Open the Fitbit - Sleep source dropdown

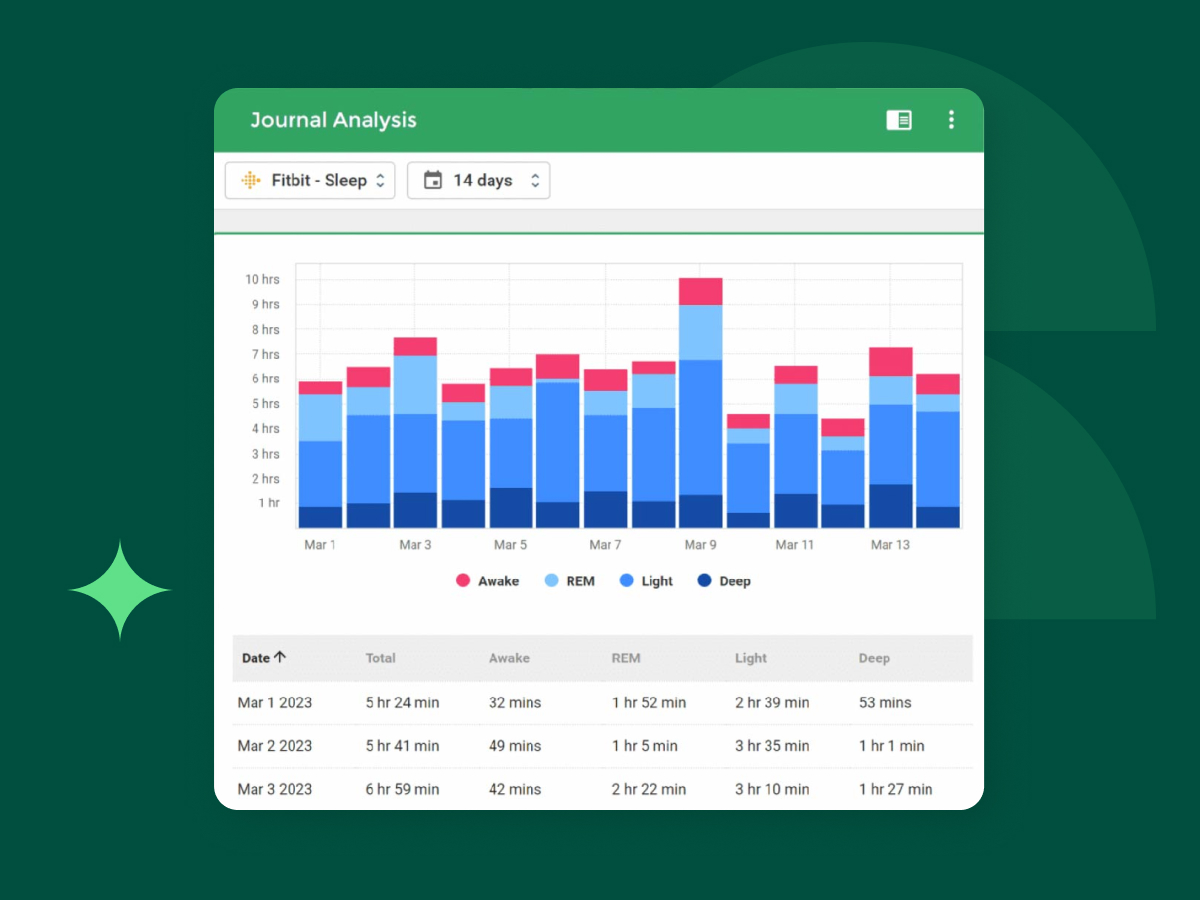pos(310,180)
